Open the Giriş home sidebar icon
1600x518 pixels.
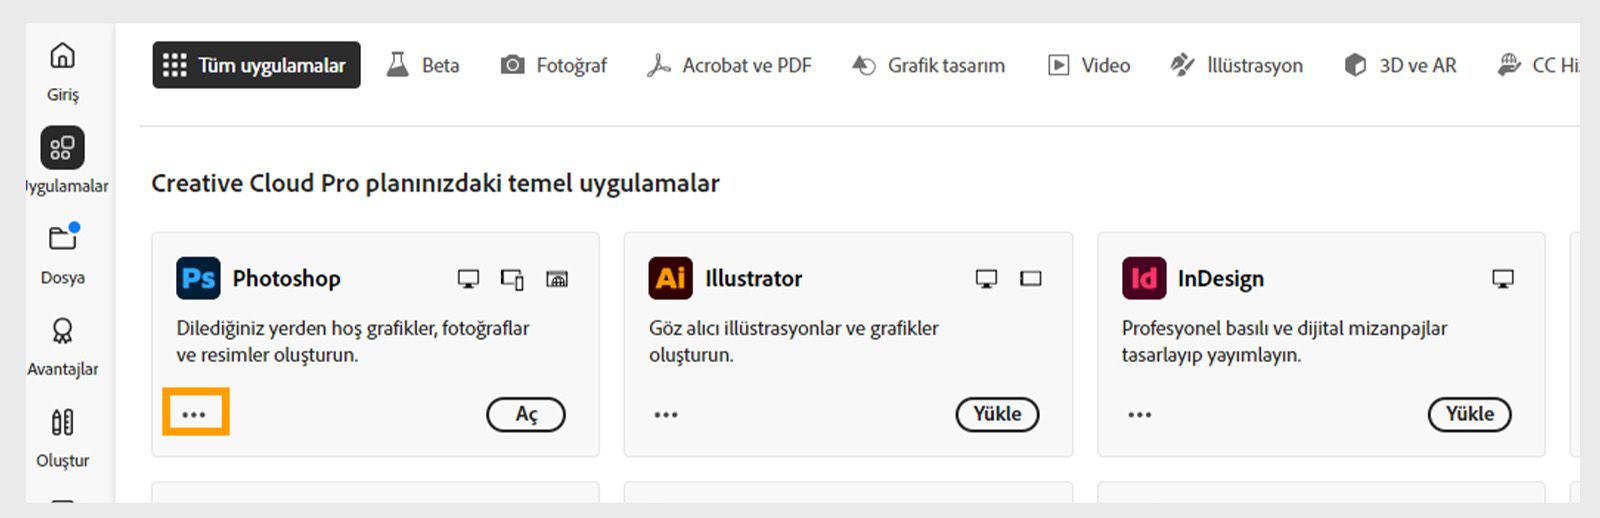62,55
